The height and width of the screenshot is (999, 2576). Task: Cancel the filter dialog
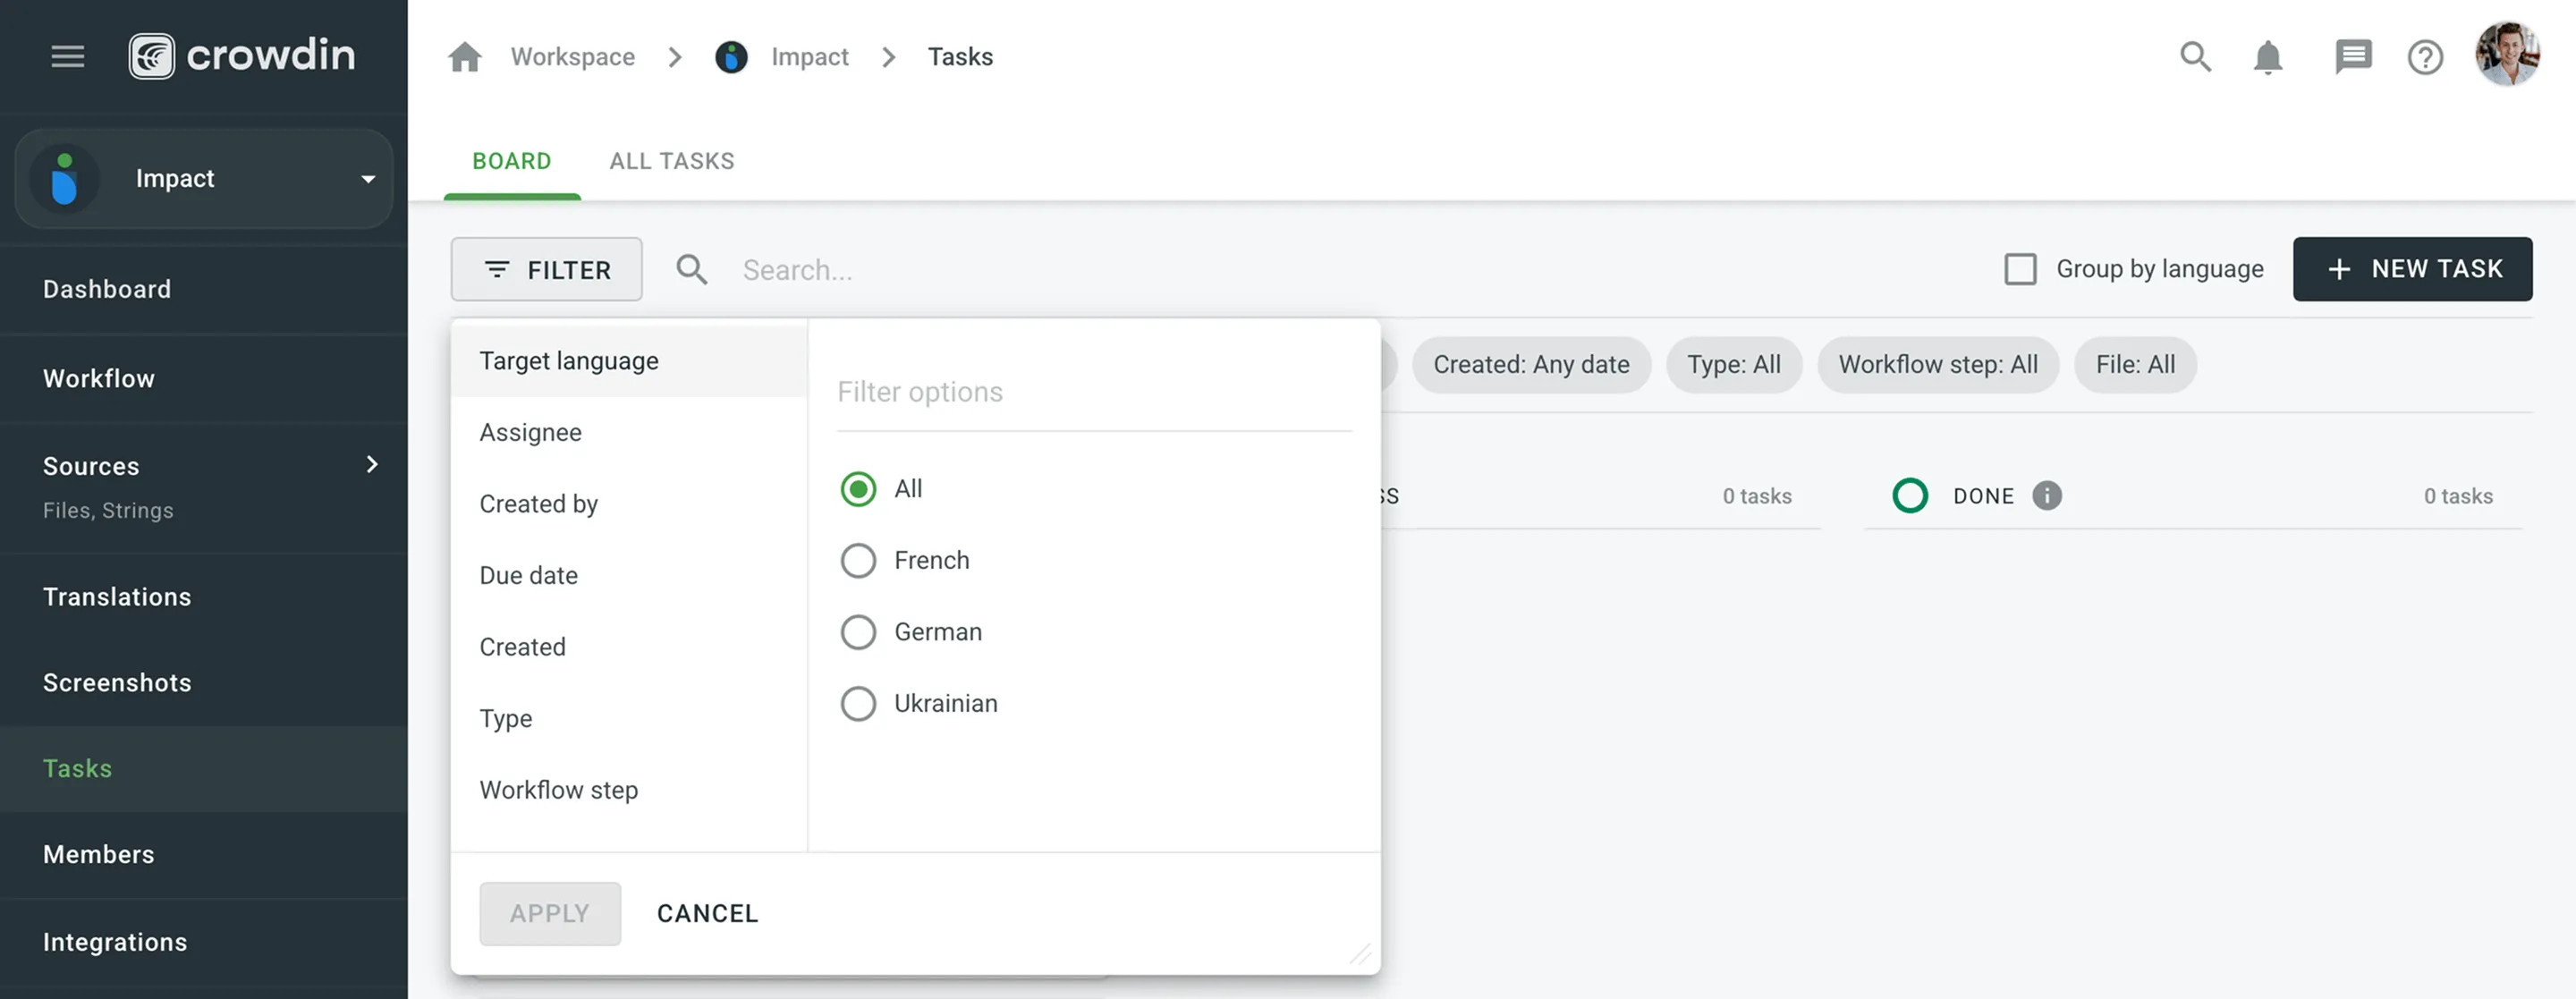[x=707, y=913]
